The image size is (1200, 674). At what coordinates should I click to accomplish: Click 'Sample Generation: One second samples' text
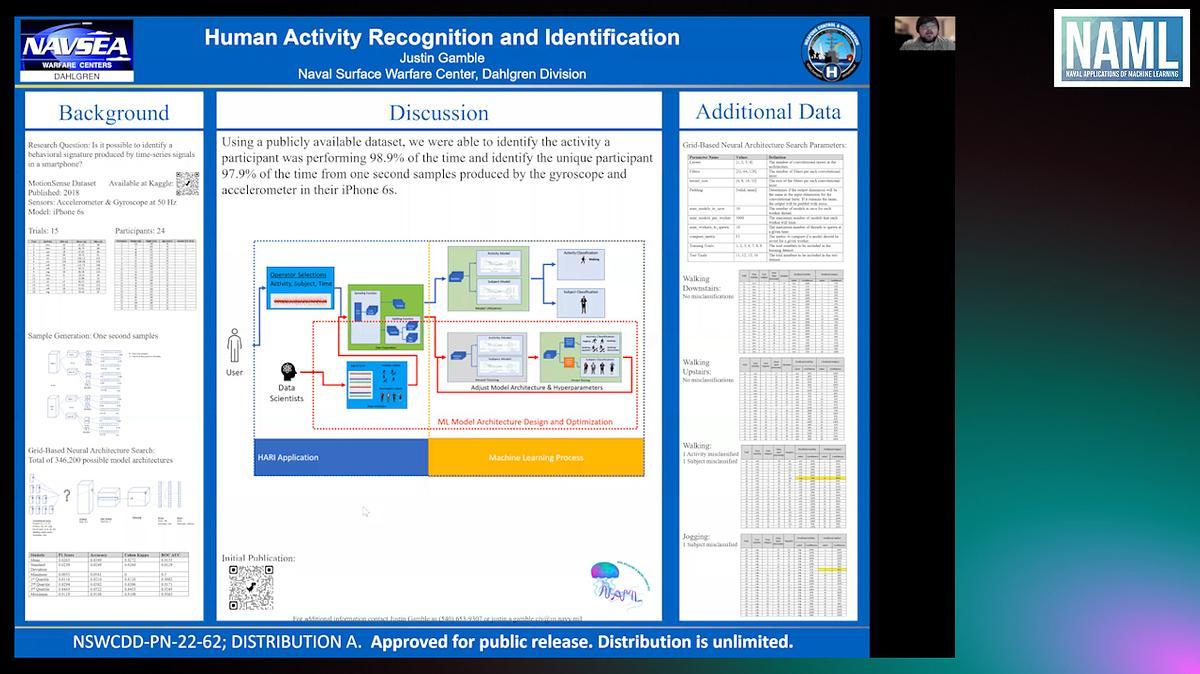pos(93,336)
